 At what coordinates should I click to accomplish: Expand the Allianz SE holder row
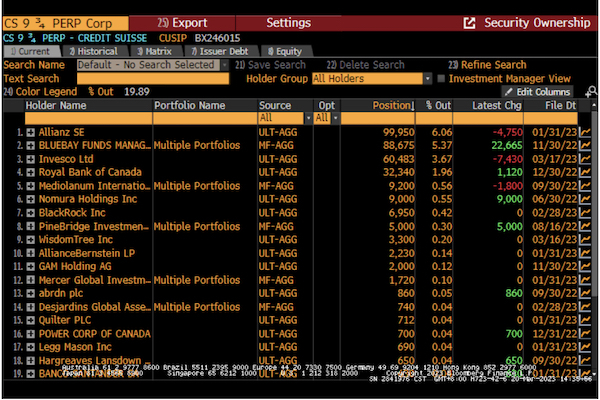[x=31, y=132]
